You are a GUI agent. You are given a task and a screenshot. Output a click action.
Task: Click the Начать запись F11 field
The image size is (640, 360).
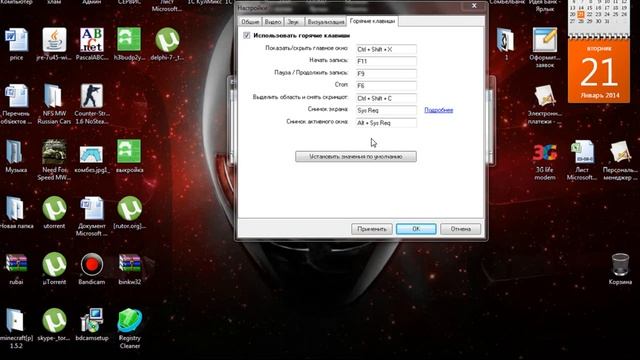point(386,61)
